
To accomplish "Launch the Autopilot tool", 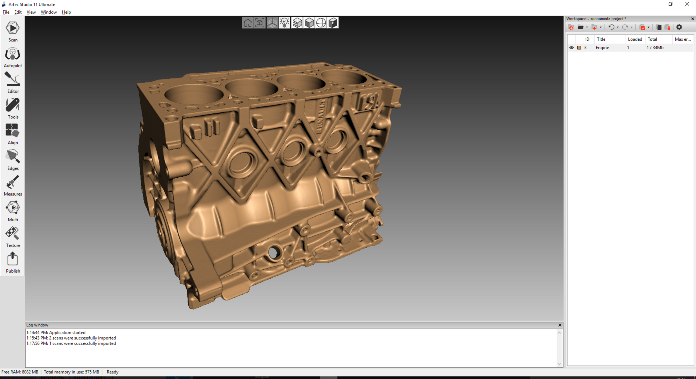I will click(12, 57).
